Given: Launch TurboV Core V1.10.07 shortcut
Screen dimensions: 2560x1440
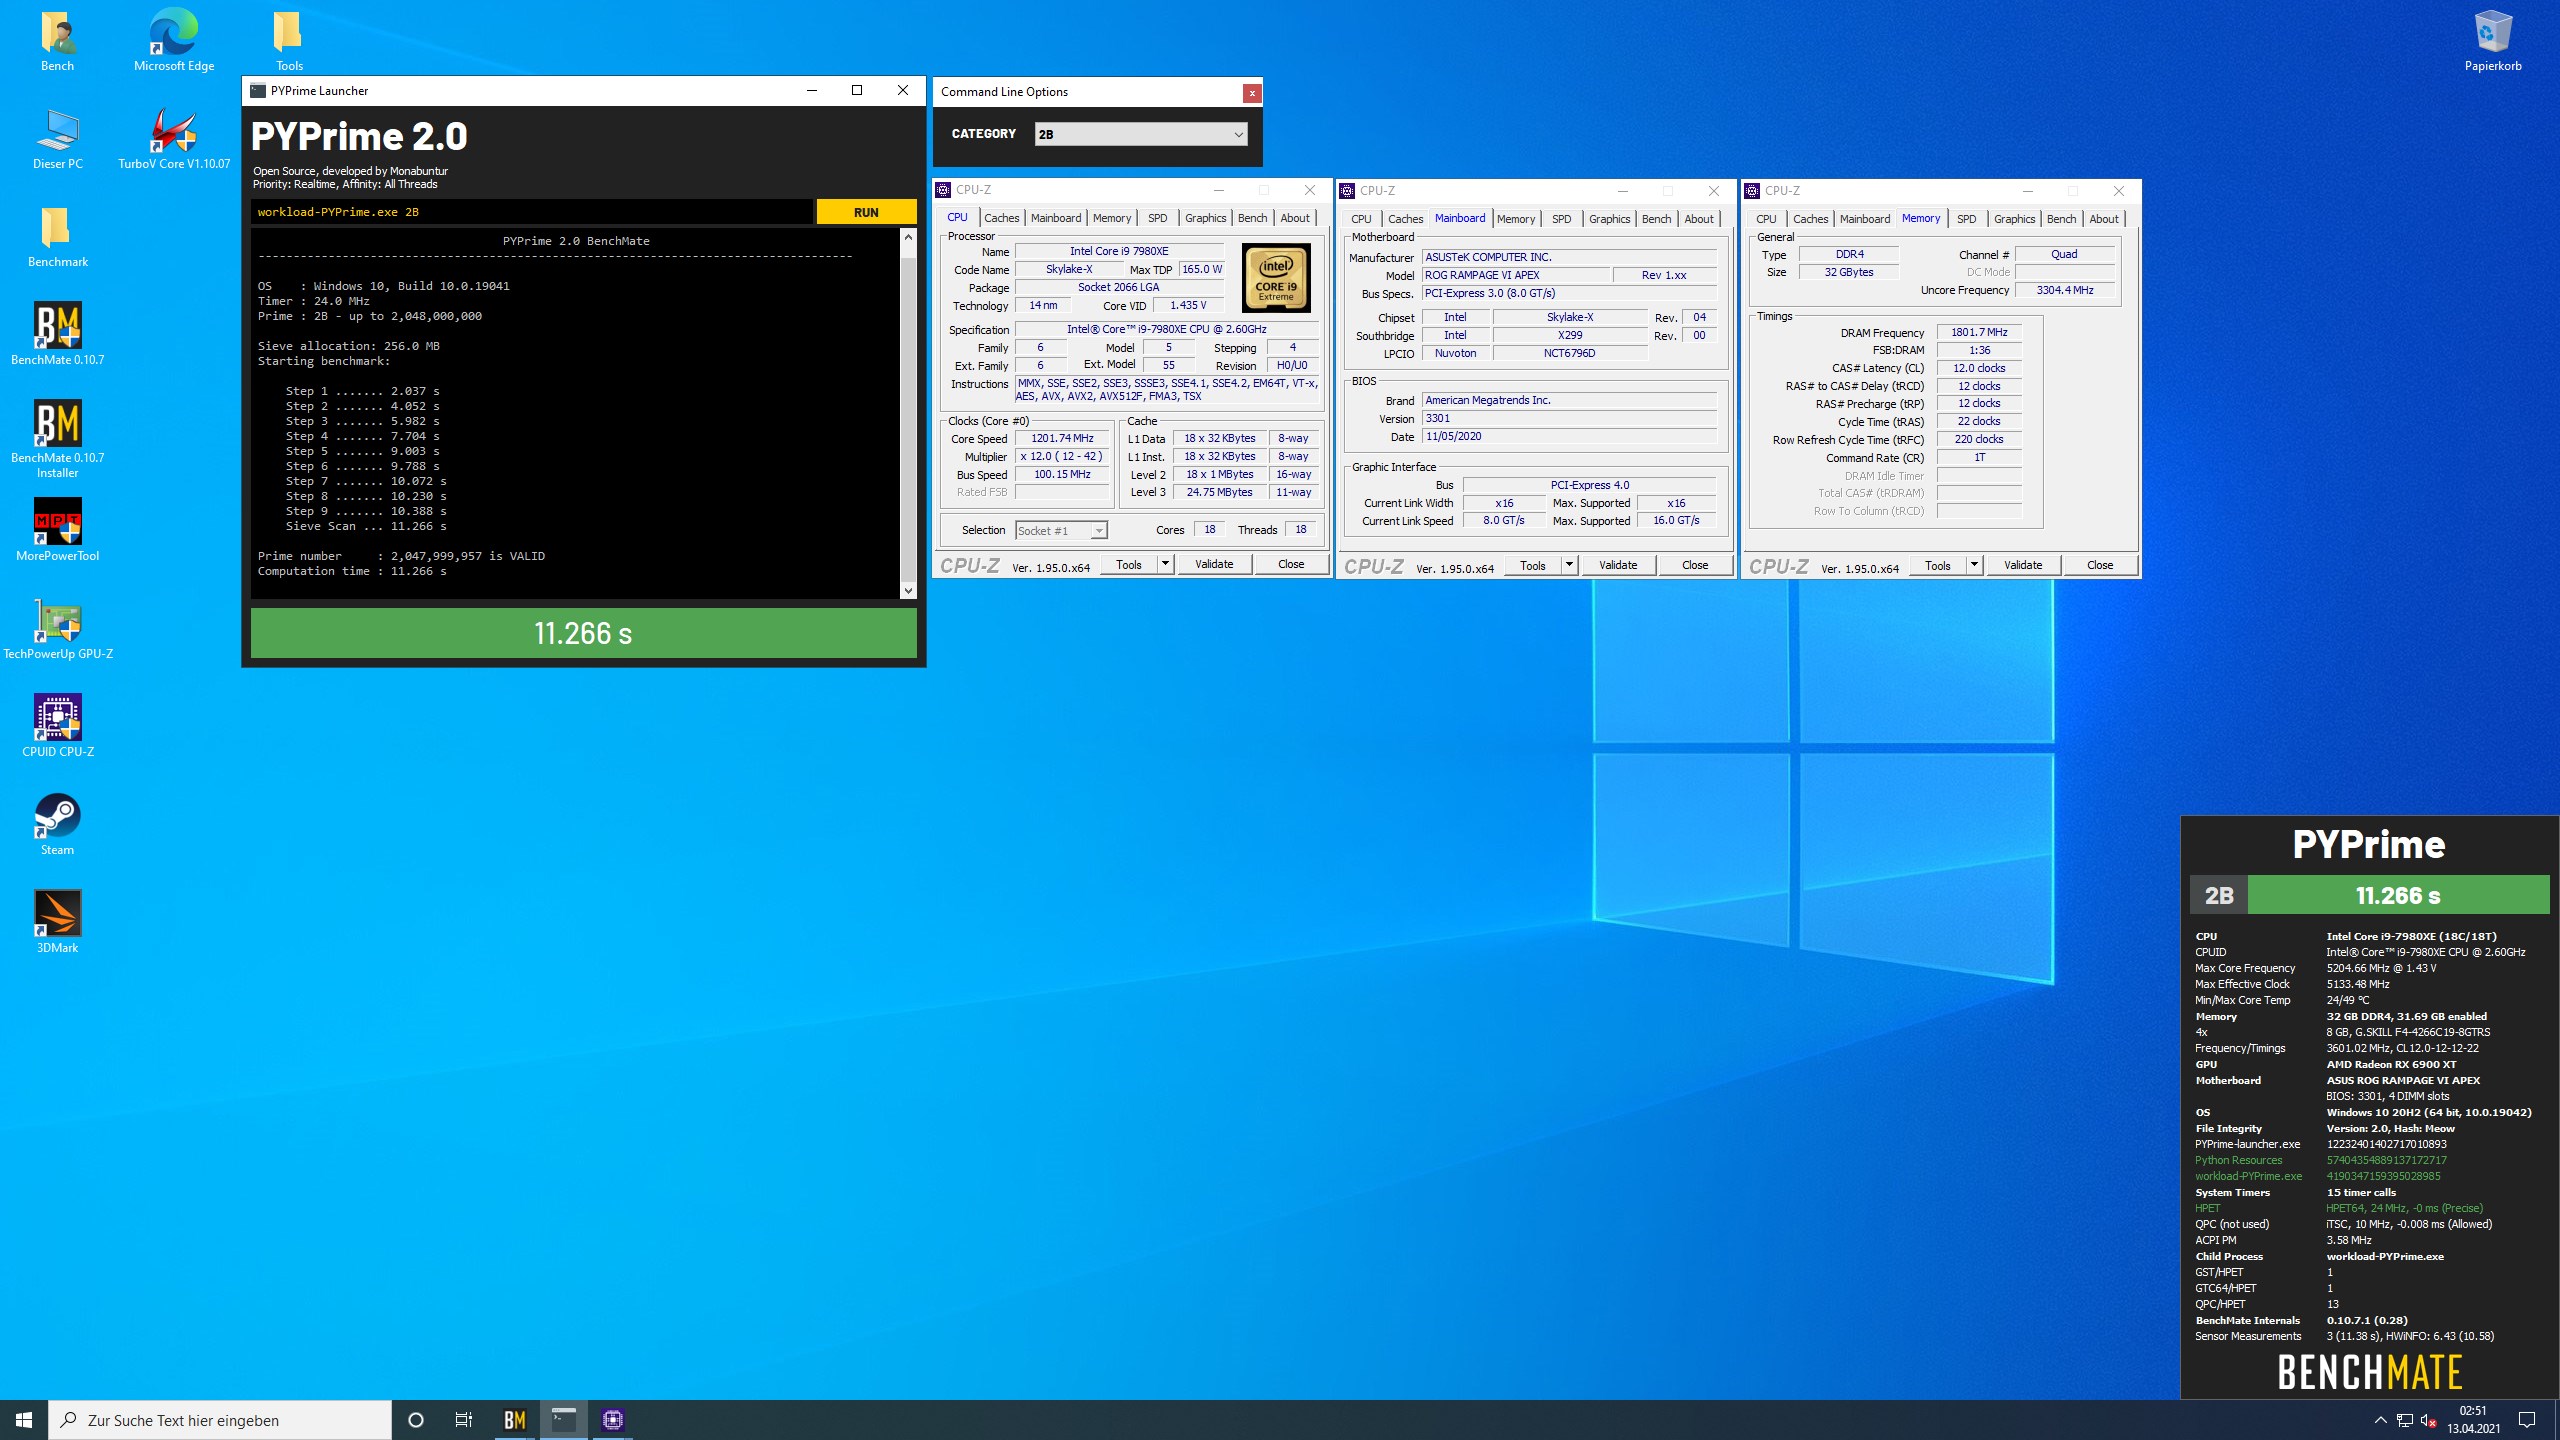Looking at the screenshot, I should (x=174, y=140).
